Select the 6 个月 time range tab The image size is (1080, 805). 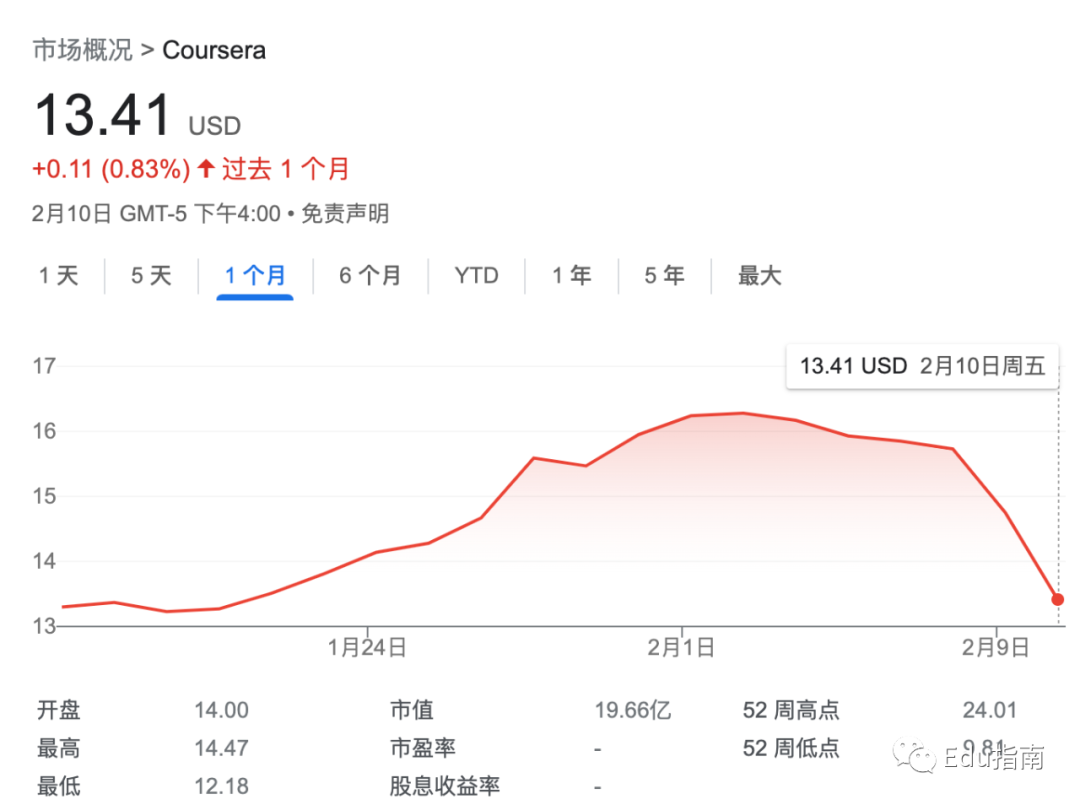point(370,275)
